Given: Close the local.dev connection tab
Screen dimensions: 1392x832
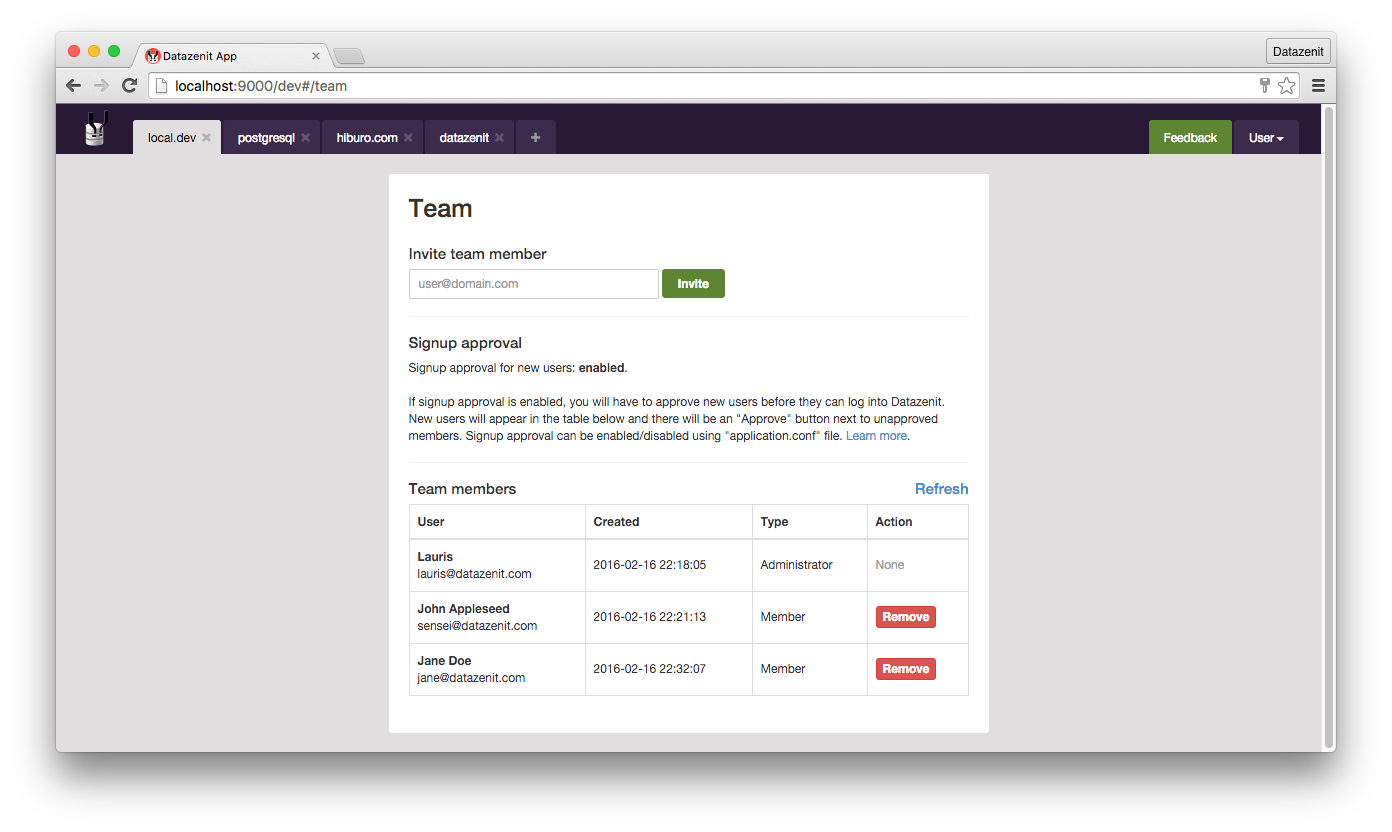Looking at the screenshot, I should click(206, 138).
